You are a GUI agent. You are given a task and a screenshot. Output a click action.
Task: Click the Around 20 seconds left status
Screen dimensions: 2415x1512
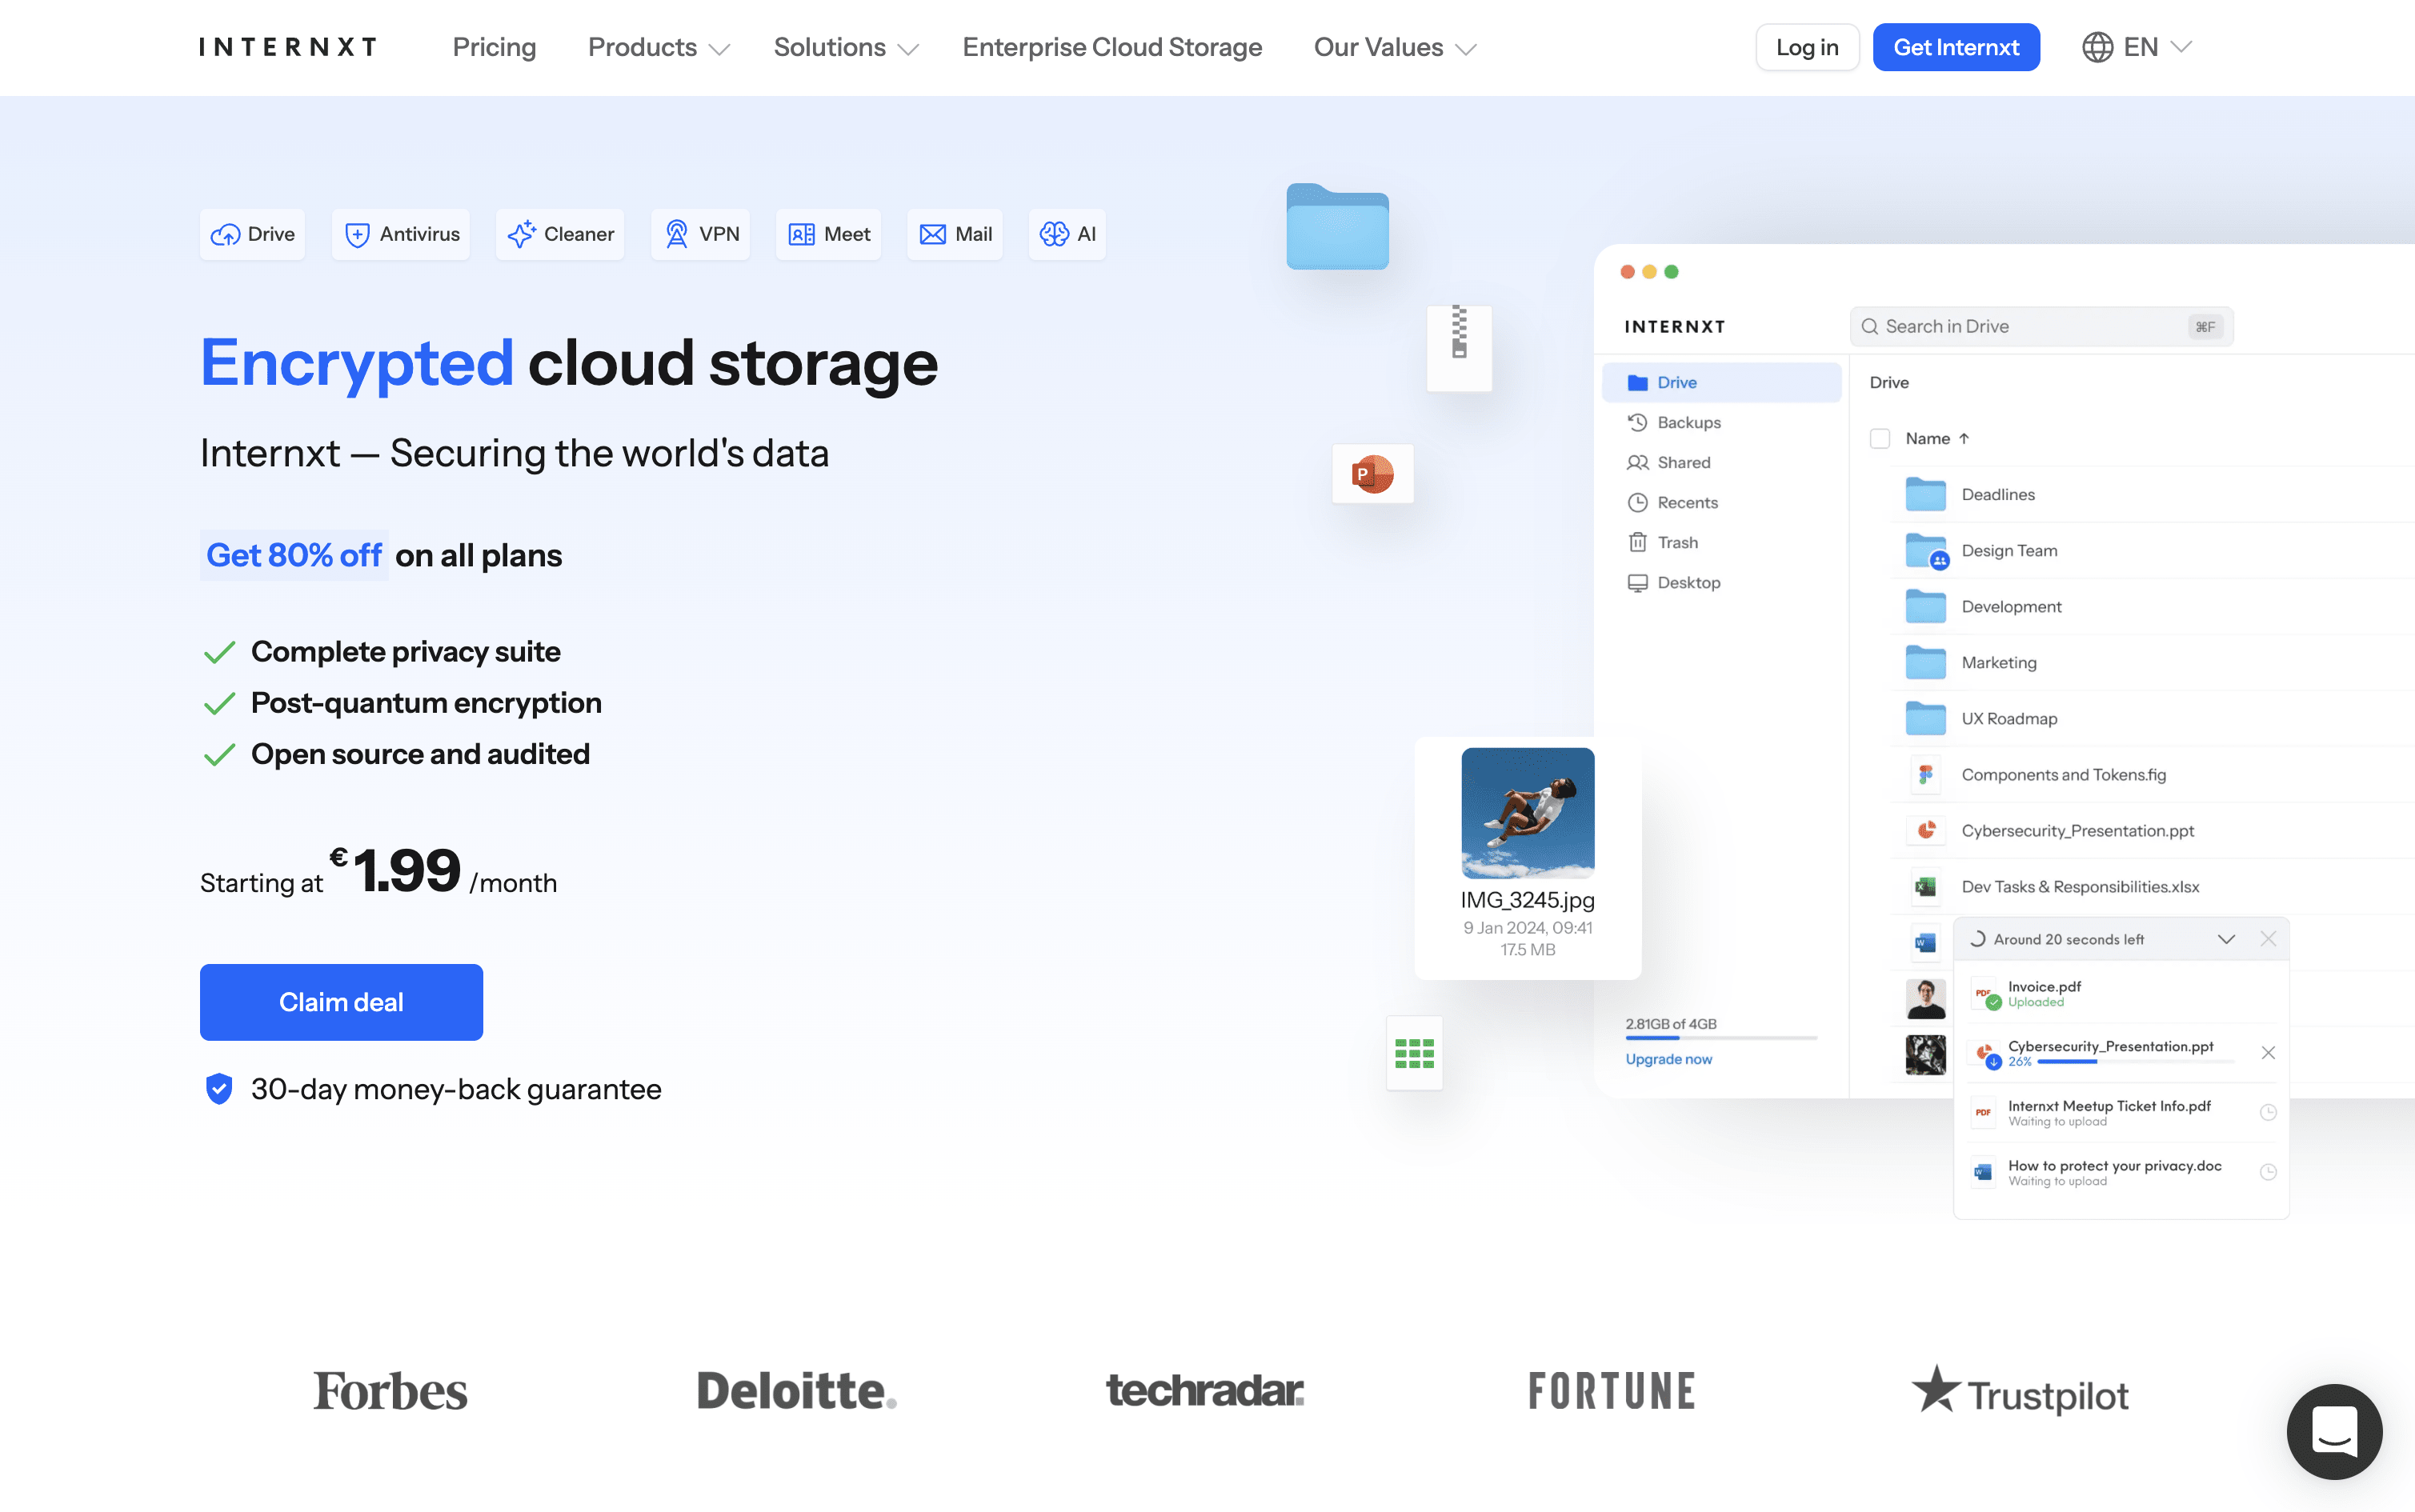2068,940
